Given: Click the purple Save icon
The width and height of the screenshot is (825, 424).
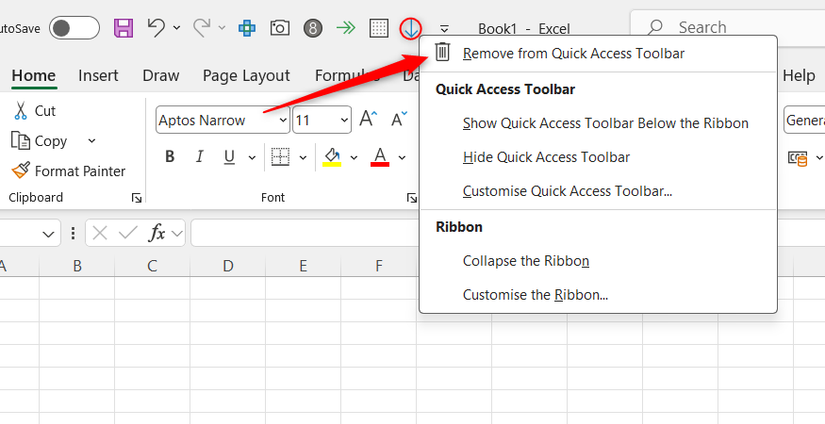Looking at the screenshot, I should pyautogui.click(x=123, y=28).
